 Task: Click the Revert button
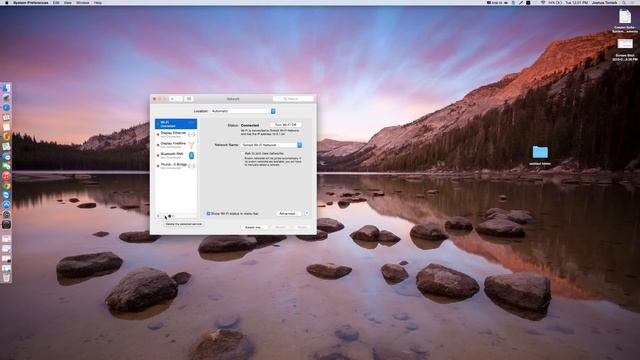click(280, 227)
